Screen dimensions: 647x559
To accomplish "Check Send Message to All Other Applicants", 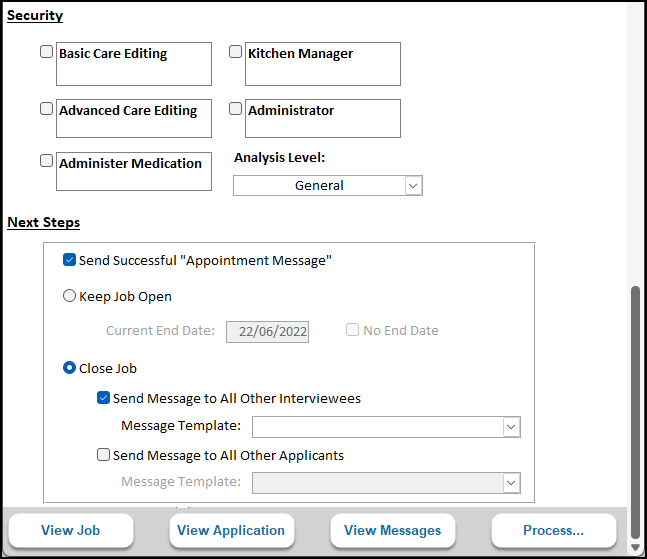I will point(103,455).
